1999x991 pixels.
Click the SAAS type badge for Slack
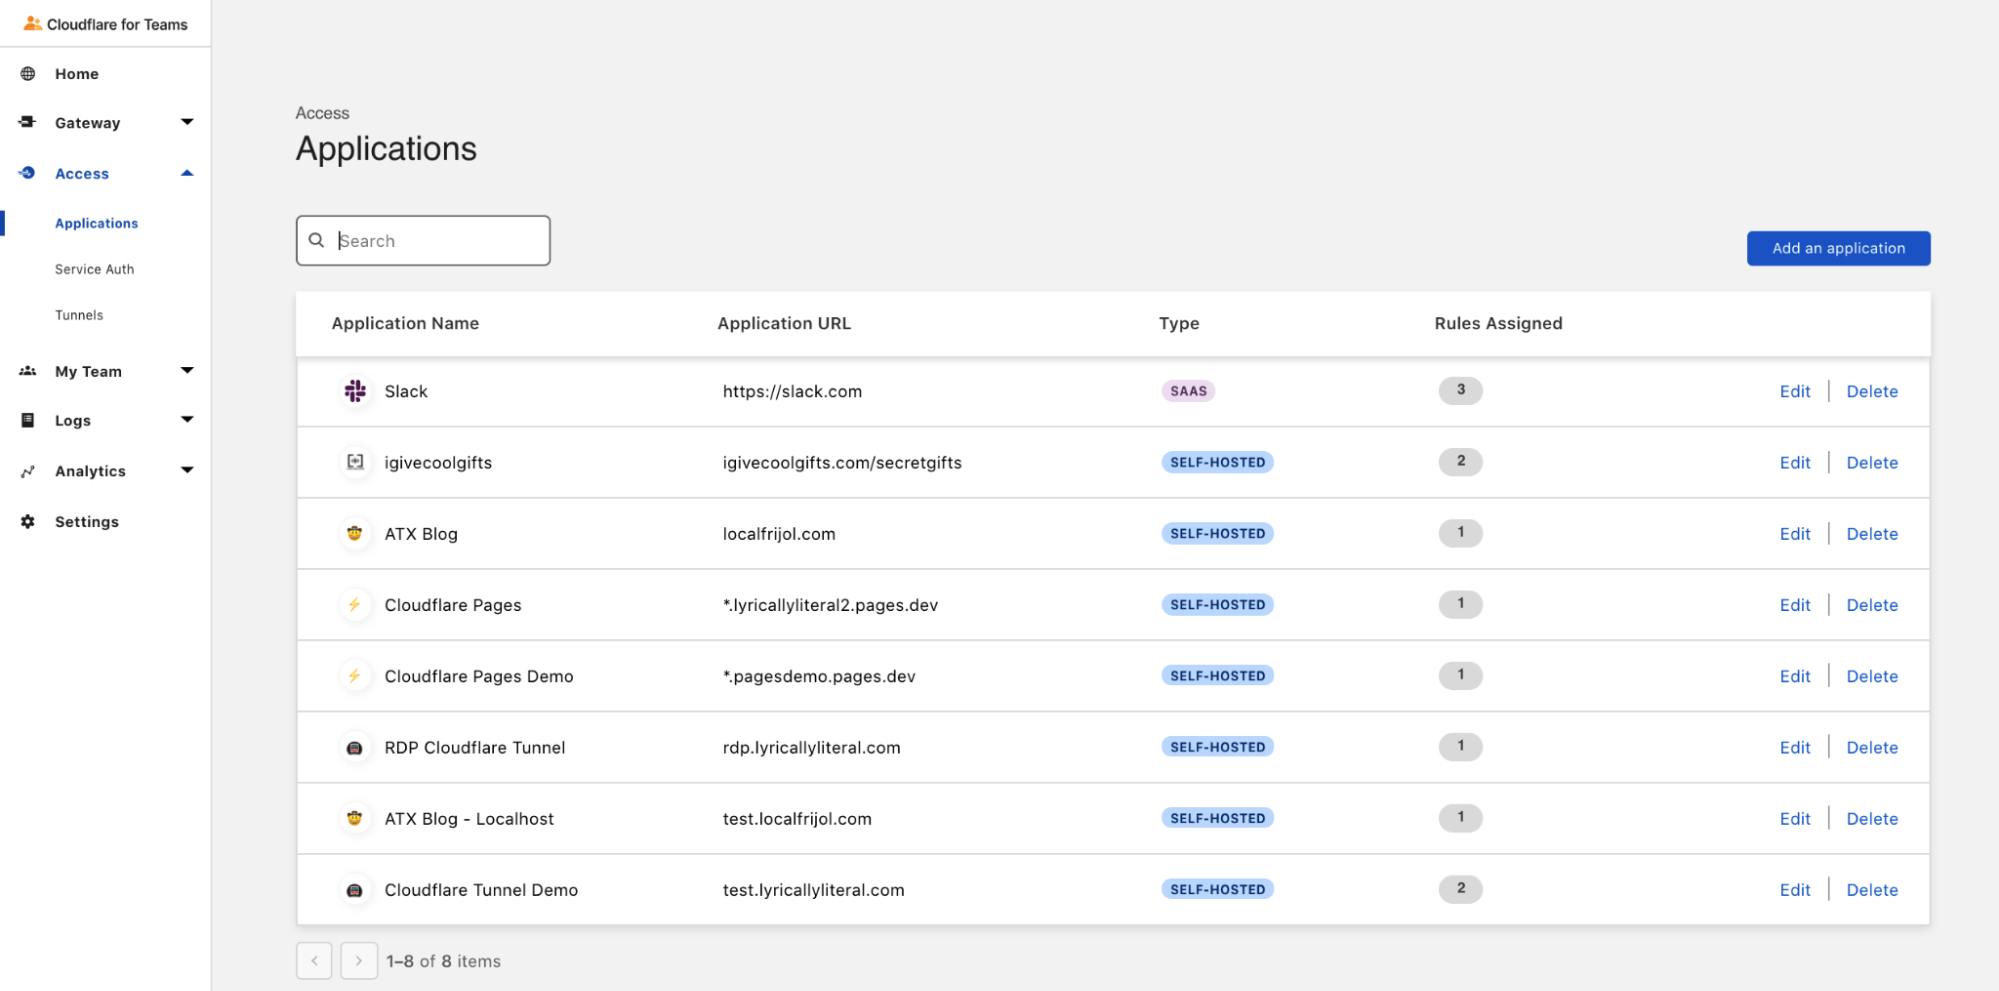1188,391
